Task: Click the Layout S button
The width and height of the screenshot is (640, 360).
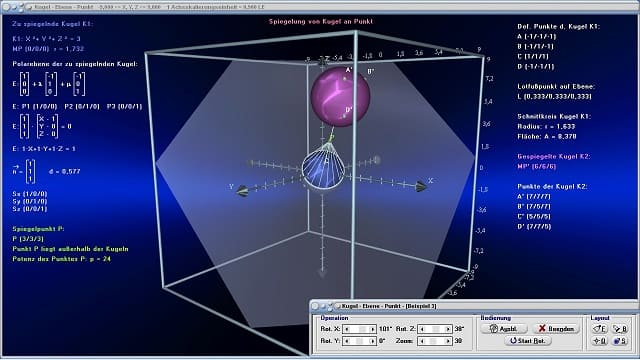Action: (620, 341)
